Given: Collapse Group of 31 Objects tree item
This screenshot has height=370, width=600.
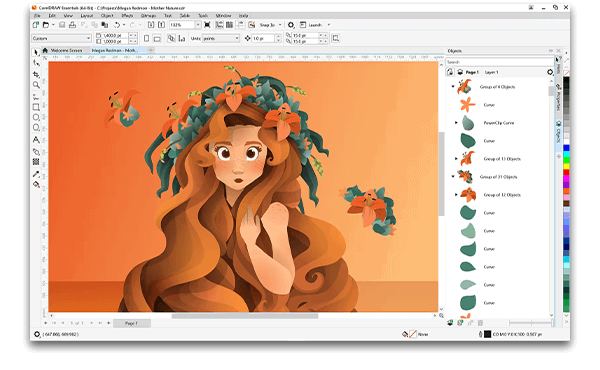Looking at the screenshot, I should [453, 176].
